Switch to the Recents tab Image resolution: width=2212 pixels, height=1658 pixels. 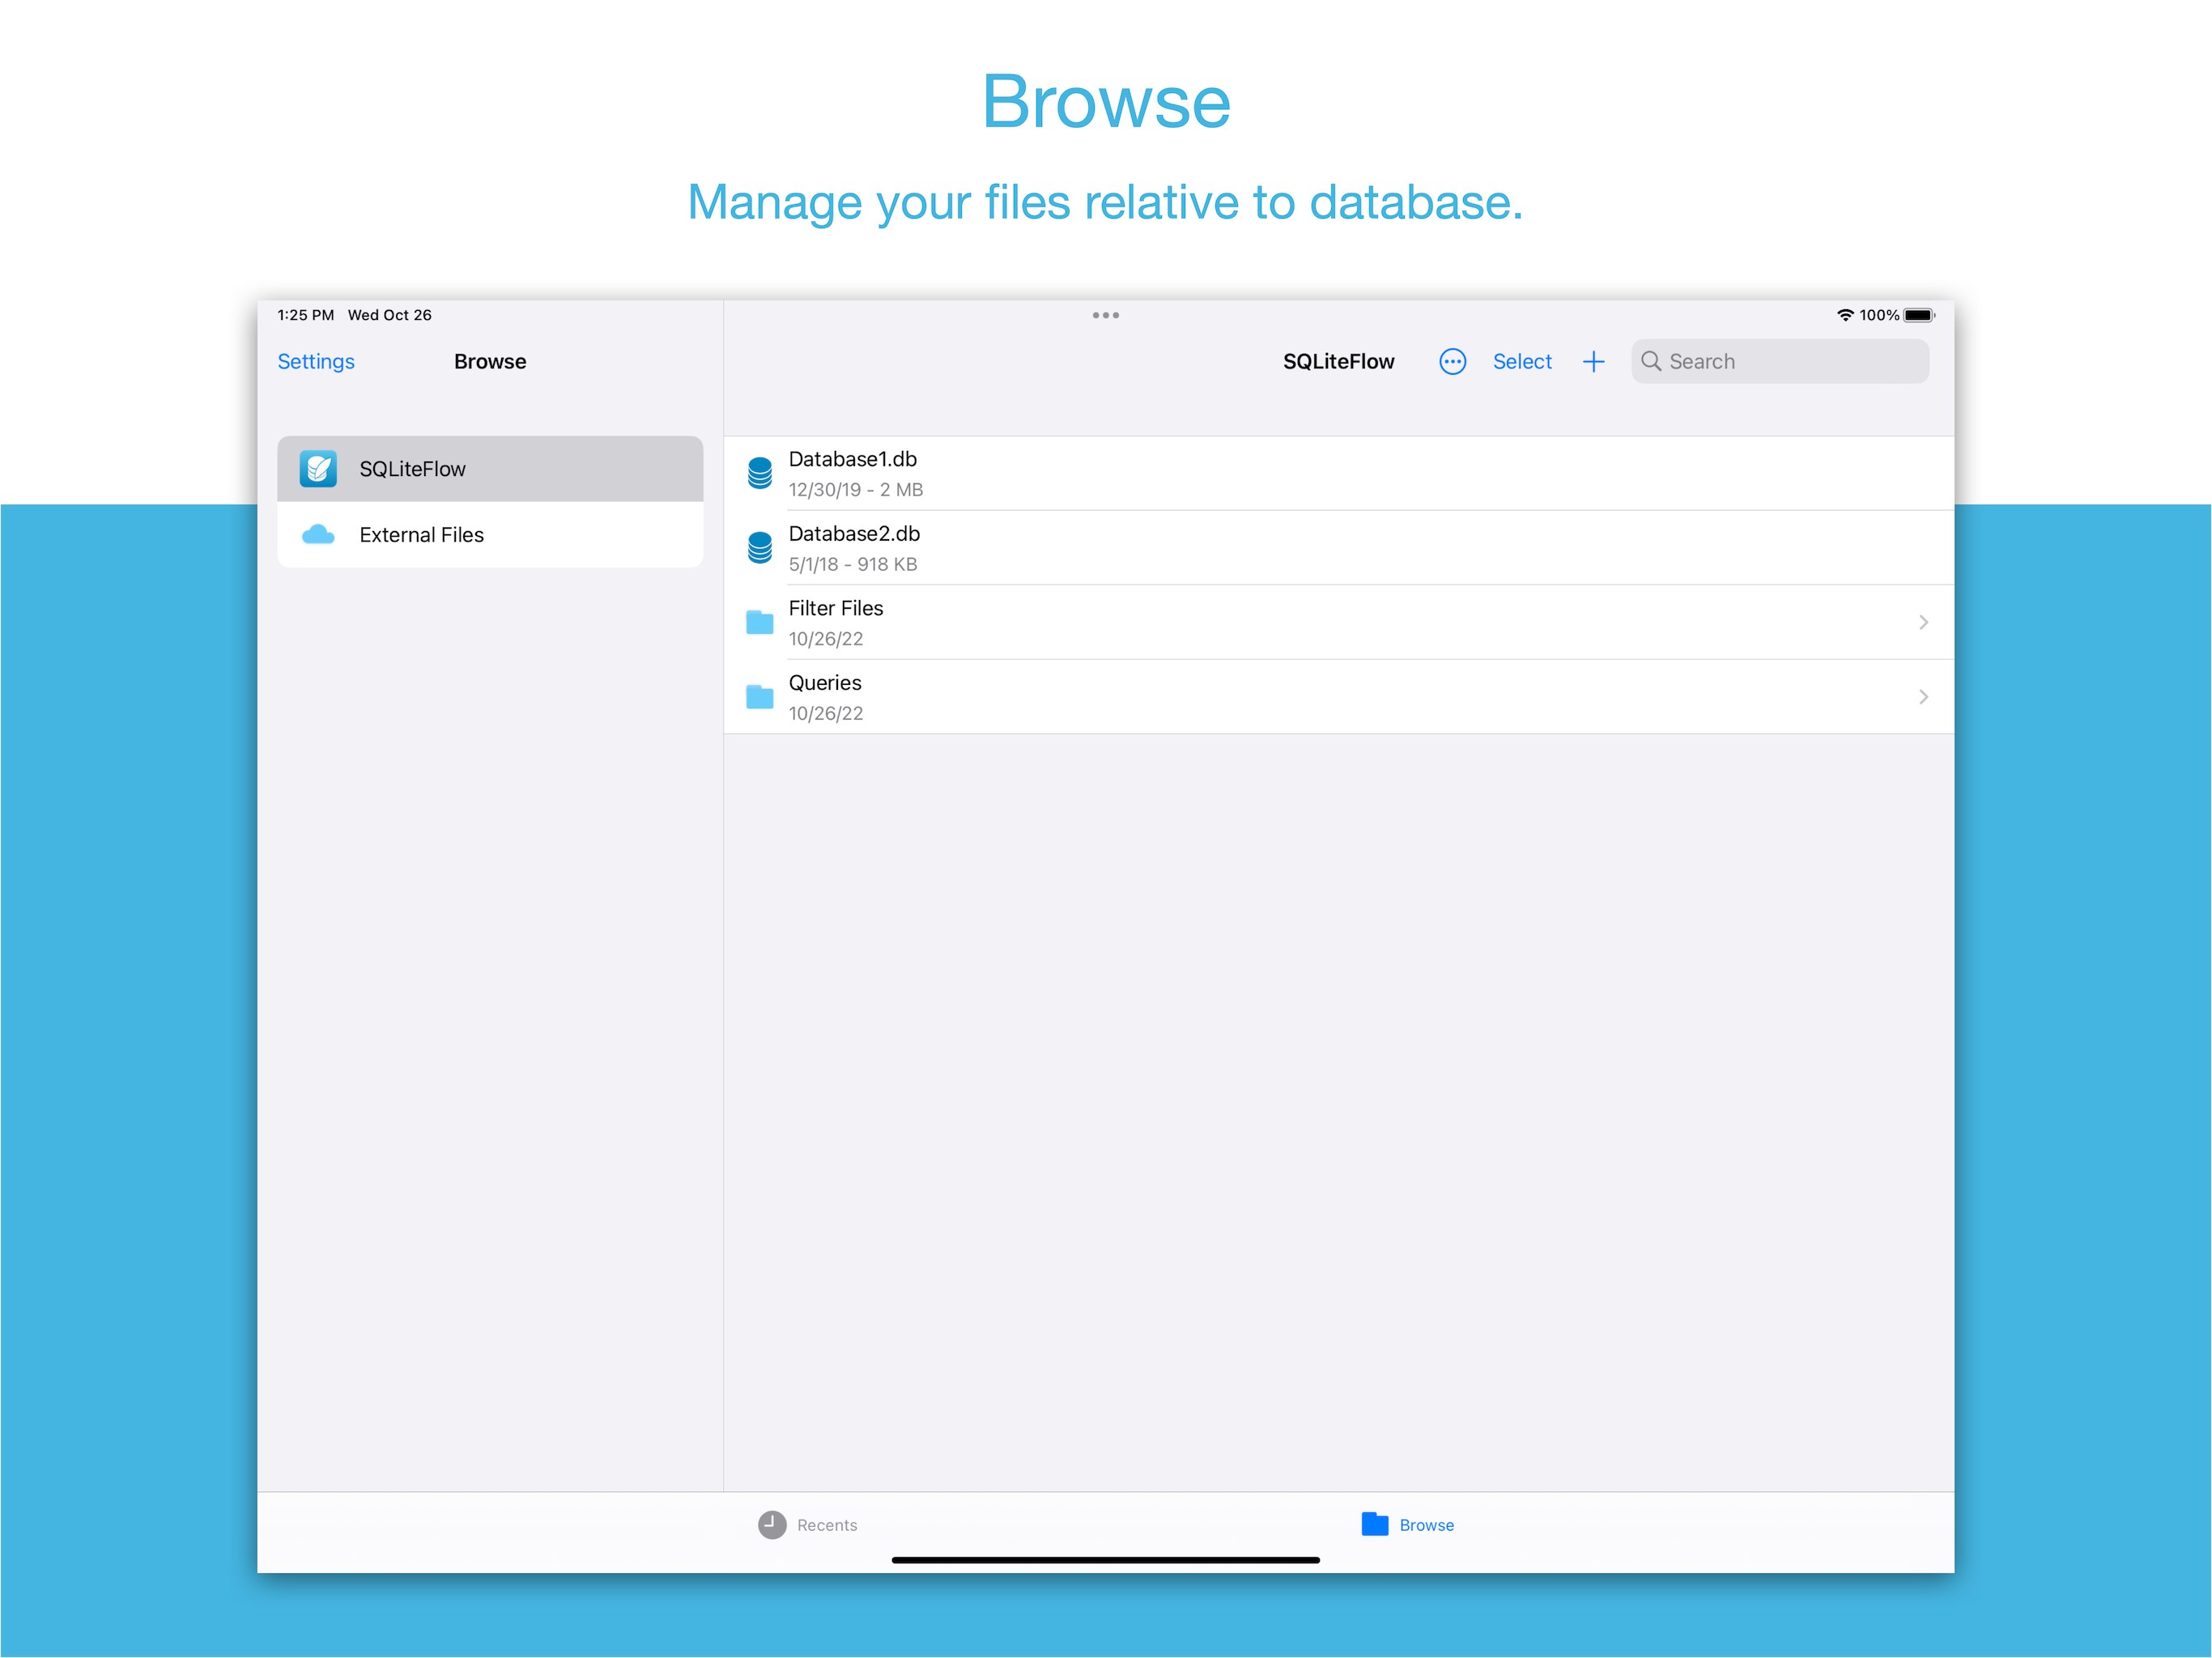[x=808, y=1524]
